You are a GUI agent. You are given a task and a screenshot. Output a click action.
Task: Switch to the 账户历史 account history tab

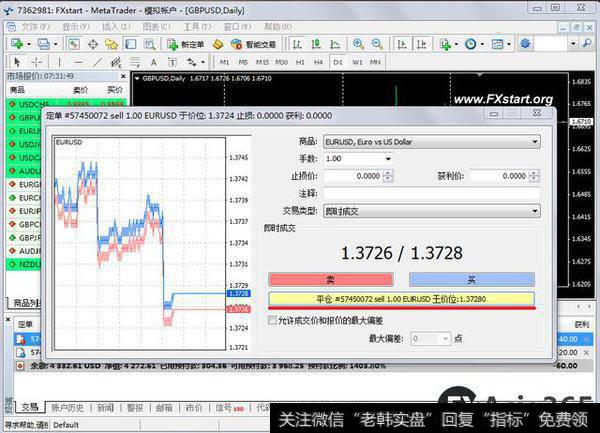(x=67, y=408)
